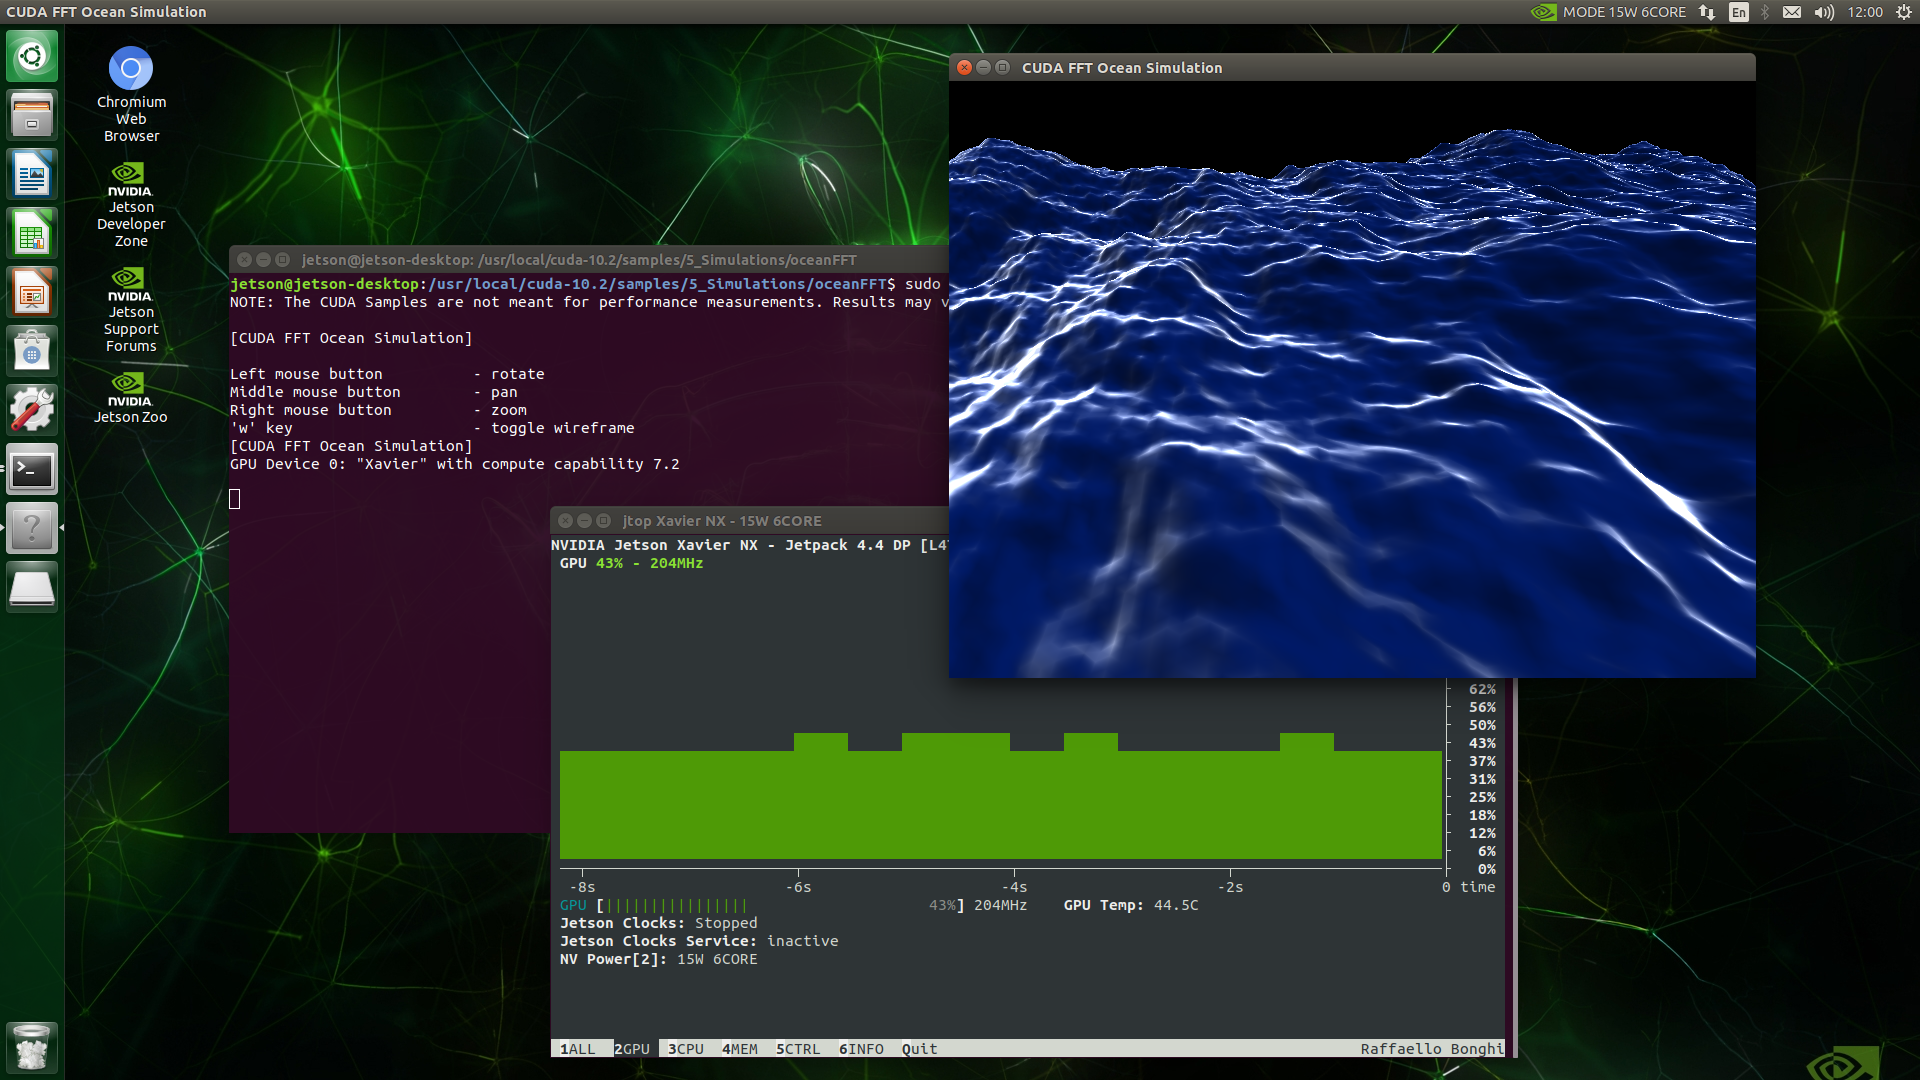Click the '0%' graph axis label

pyautogui.click(x=1487, y=869)
